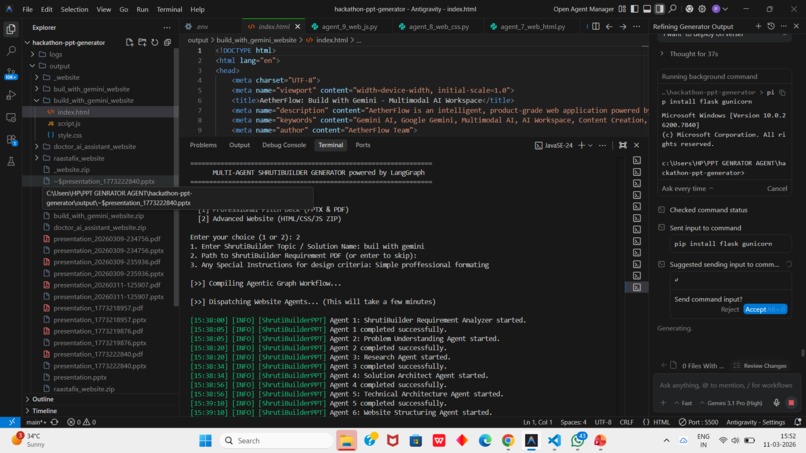Close the bottom terminal panel
This screenshot has height=453, width=806.
tap(636, 146)
